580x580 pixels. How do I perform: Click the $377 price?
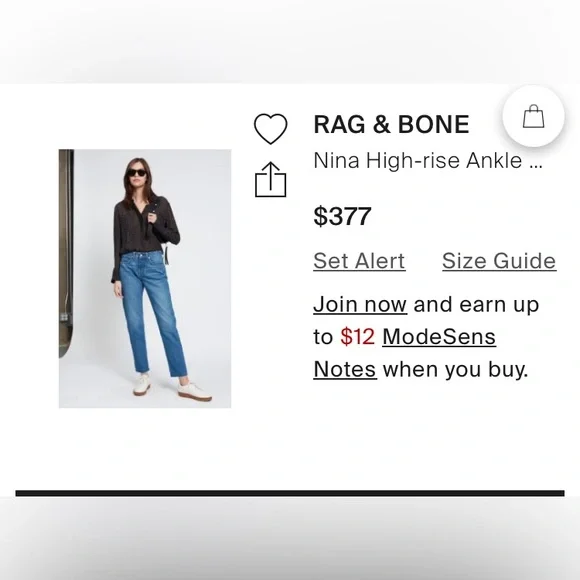click(x=342, y=216)
